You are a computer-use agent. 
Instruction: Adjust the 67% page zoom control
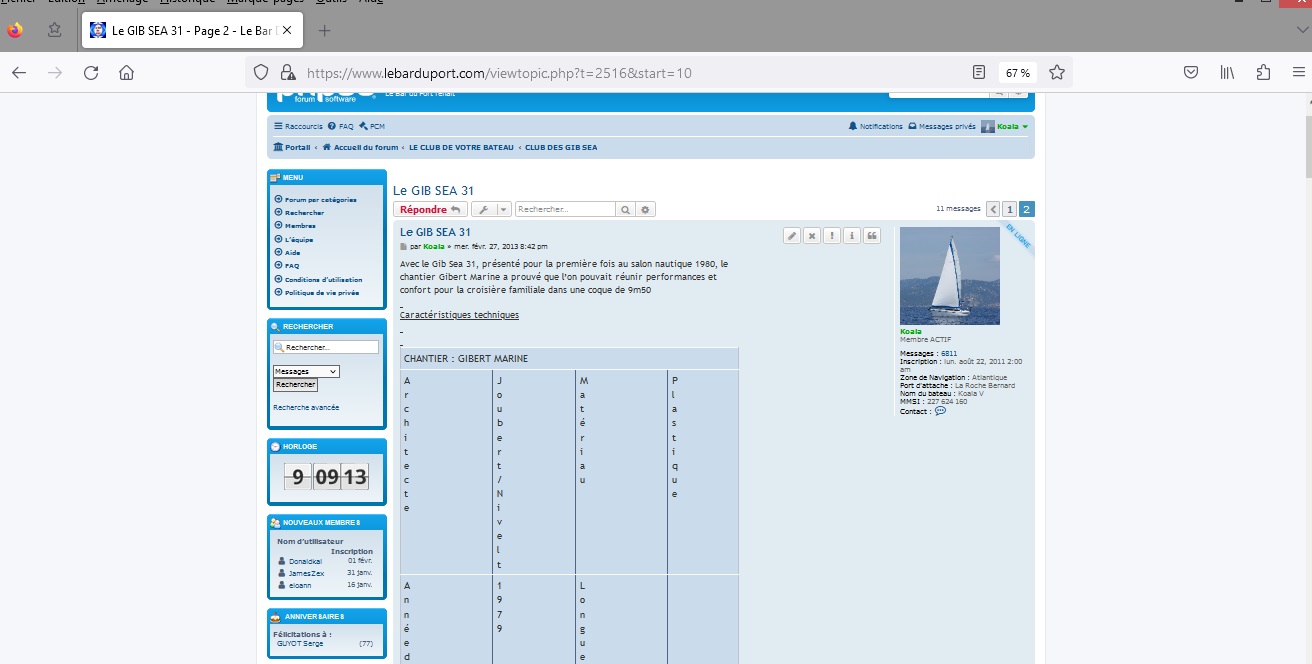[x=1017, y=72]
